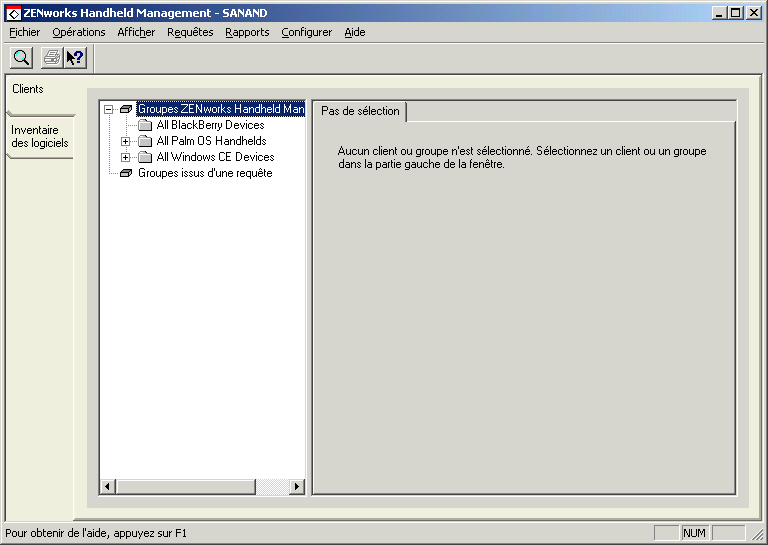Click the window resize grip corner
This screenshot has width=768, height=545.
pyautogui.click(x=757, y=534)
